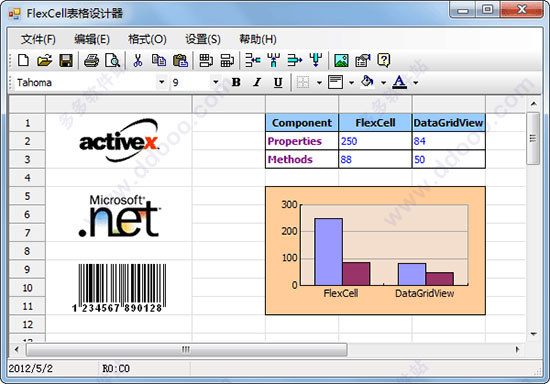
Task: Toggle Italic formatting
Action: point(257,82)
